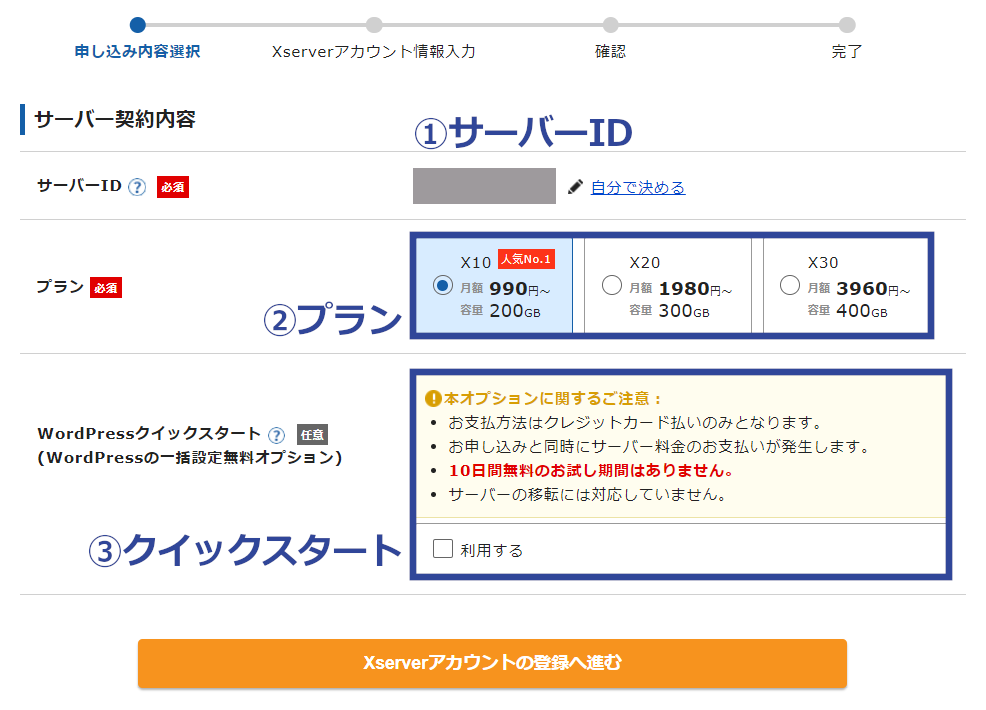Click the (WordPressの一括設定無料オプション) label text

[189, 458]
